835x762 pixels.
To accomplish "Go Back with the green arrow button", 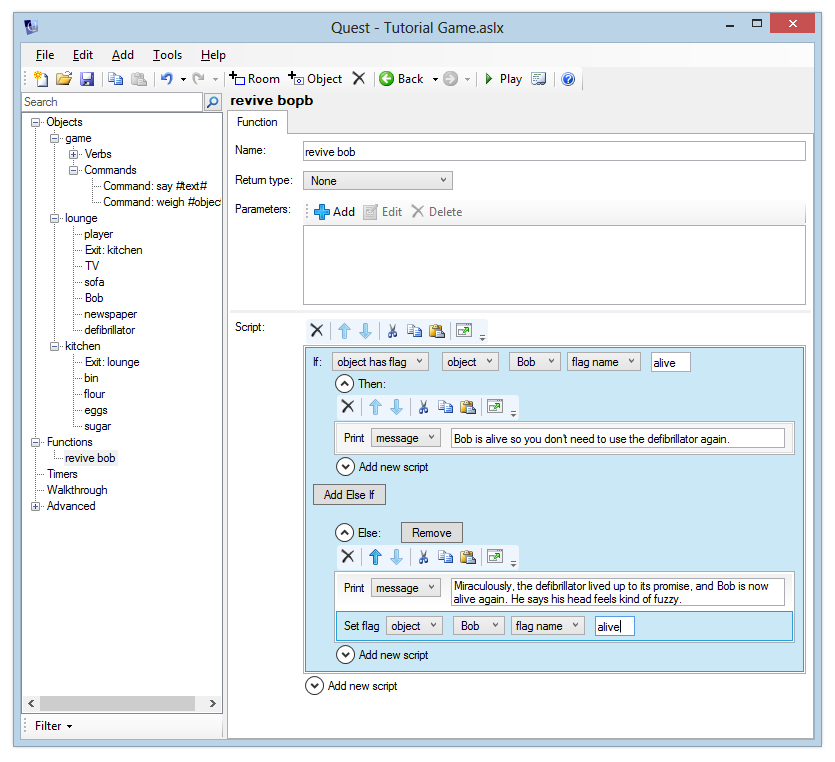I will point(402,79).
